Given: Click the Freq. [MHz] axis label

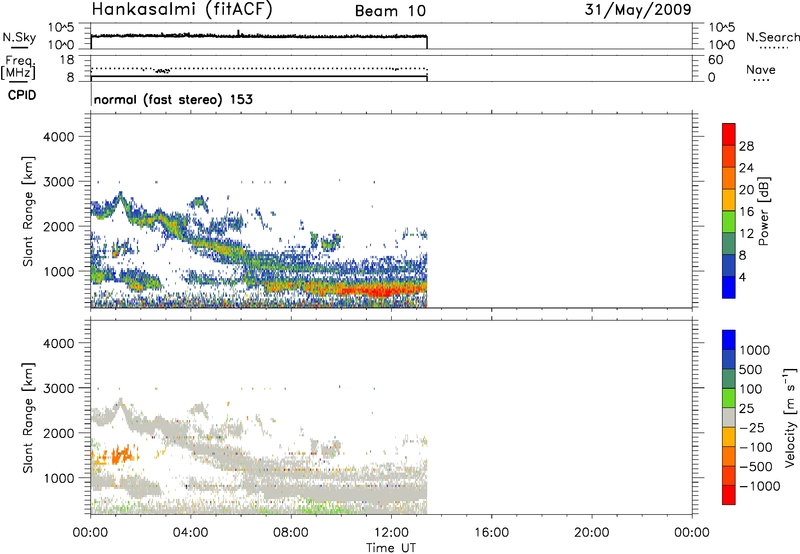Looking at the screenshot, I should 19,67.
